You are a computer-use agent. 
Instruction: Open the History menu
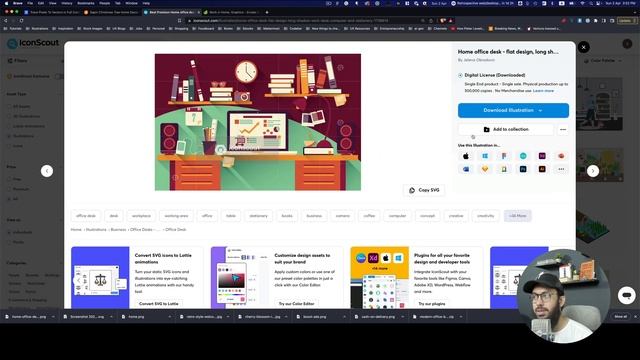[x=67, y=3]
